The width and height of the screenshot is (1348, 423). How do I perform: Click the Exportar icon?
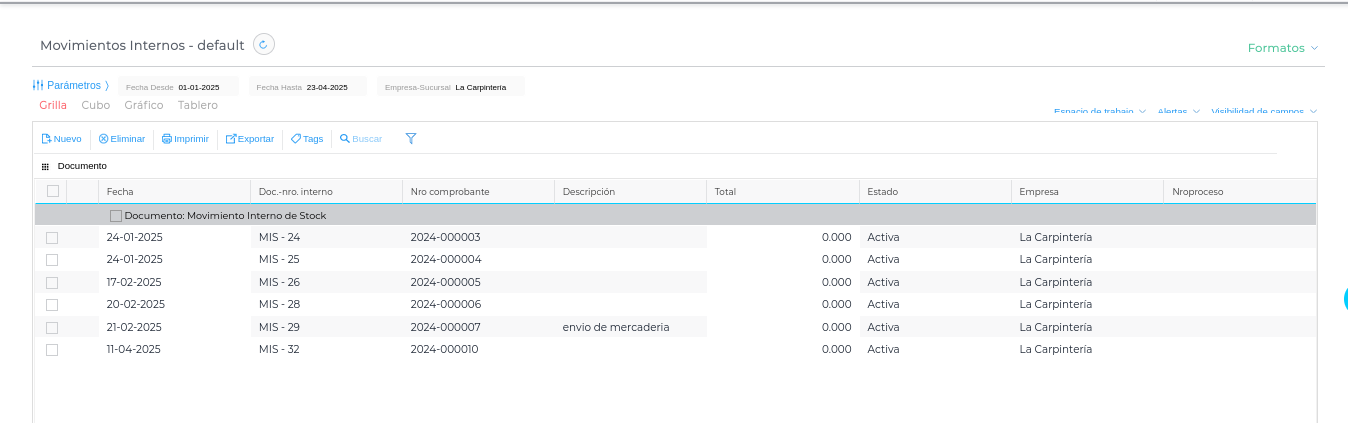click(x=231, y=139)
